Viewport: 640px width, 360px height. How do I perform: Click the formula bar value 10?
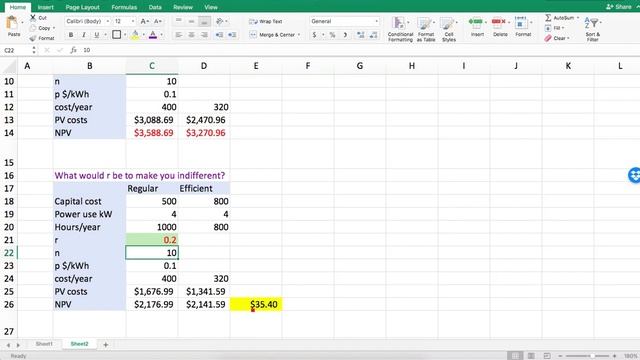(87, 50)
